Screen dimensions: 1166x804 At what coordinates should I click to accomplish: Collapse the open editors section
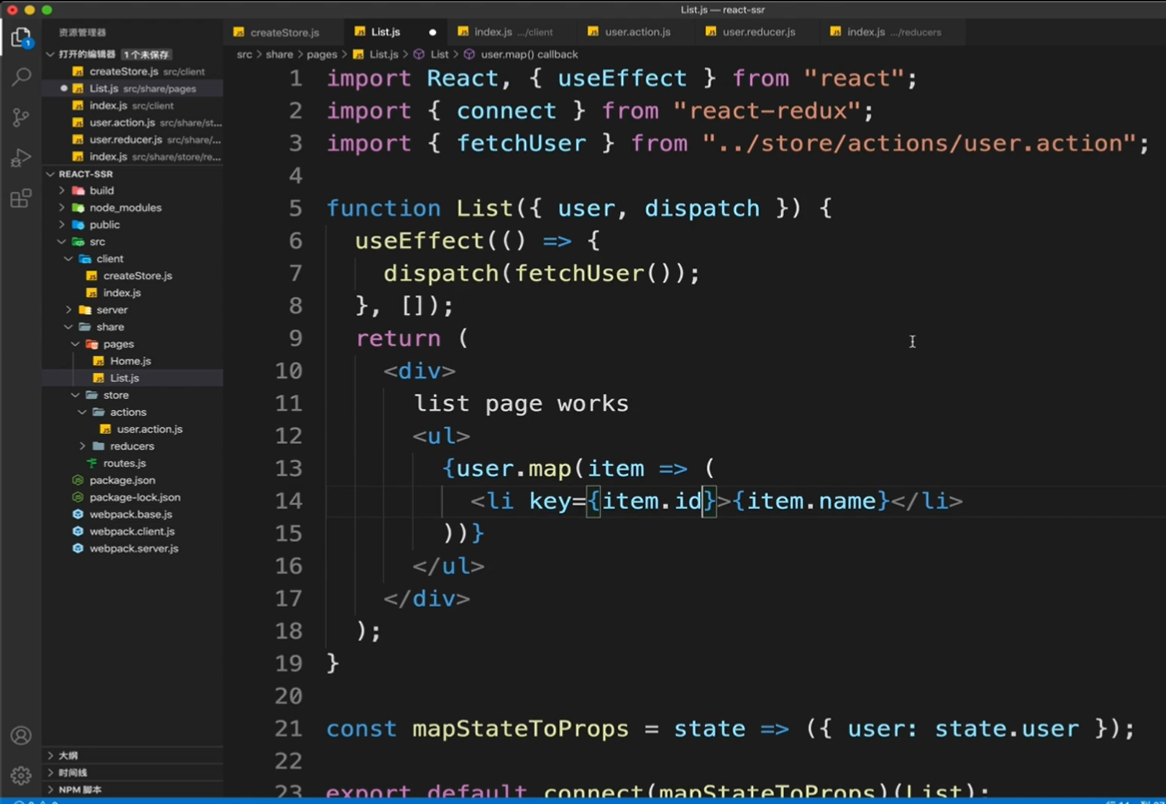click(51, 54)
